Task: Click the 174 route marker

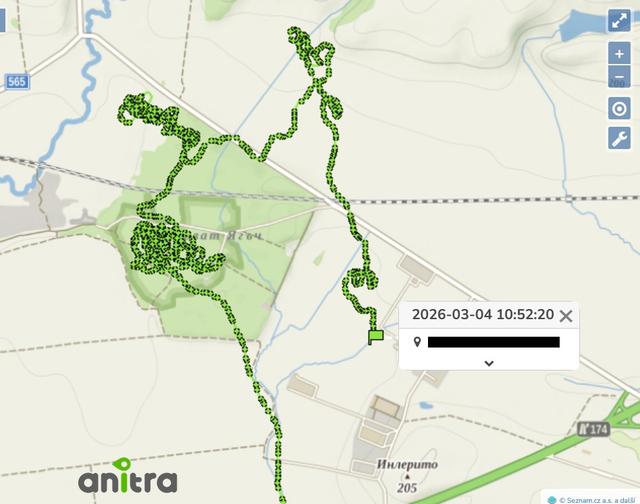Action: pos(594,429)
